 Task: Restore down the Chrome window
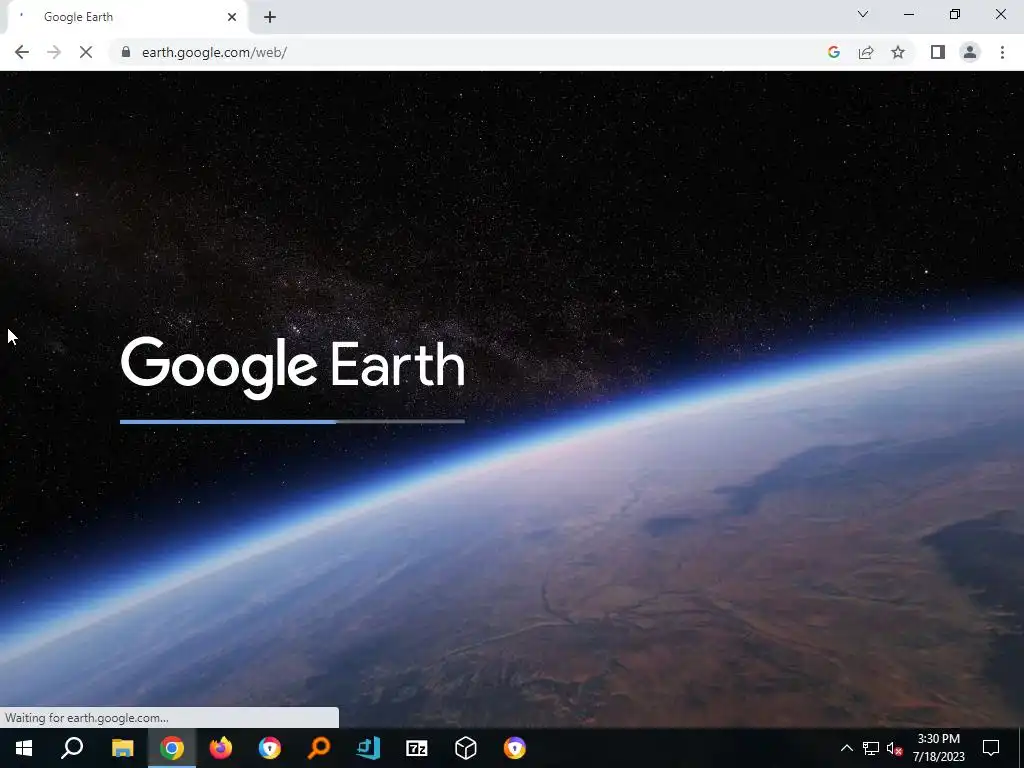point(955,14)
